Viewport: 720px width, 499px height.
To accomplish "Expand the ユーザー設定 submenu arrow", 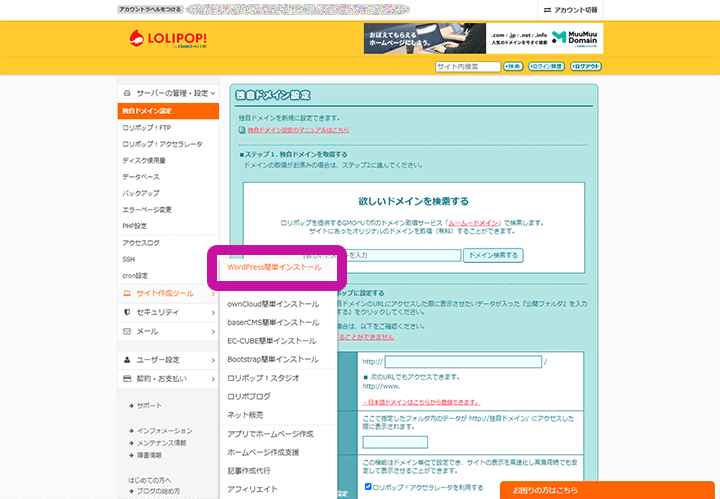I will 213,359.
